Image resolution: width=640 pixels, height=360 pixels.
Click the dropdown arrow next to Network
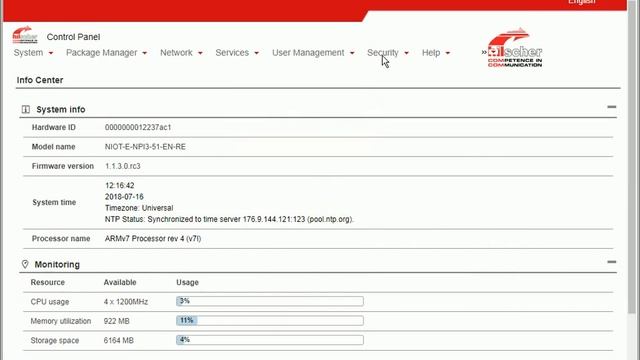point(200,53)
